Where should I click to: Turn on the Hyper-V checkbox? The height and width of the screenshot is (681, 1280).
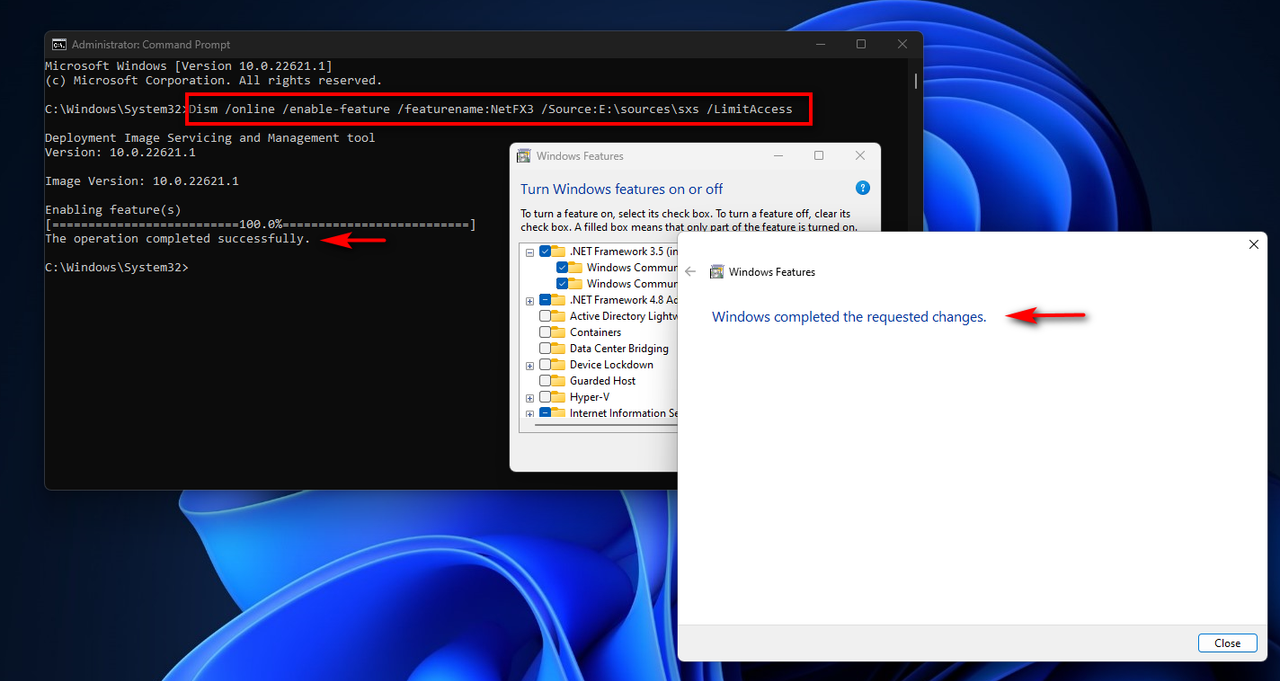(545, 397)
